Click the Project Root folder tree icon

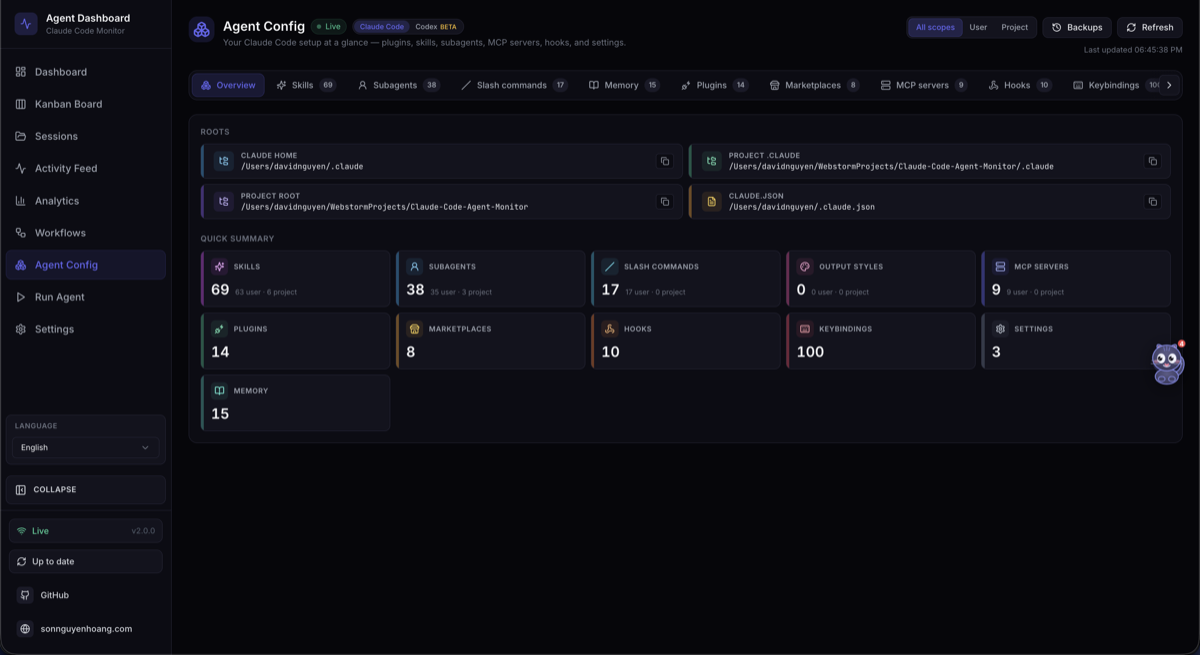[x=223, y=202]
